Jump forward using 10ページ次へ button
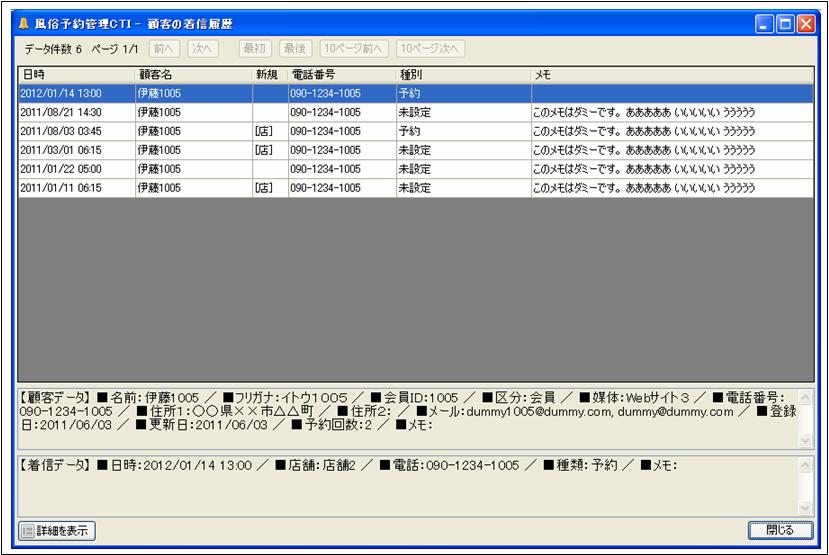The height and width of the screenshot is (555, 829). (430, 48)
